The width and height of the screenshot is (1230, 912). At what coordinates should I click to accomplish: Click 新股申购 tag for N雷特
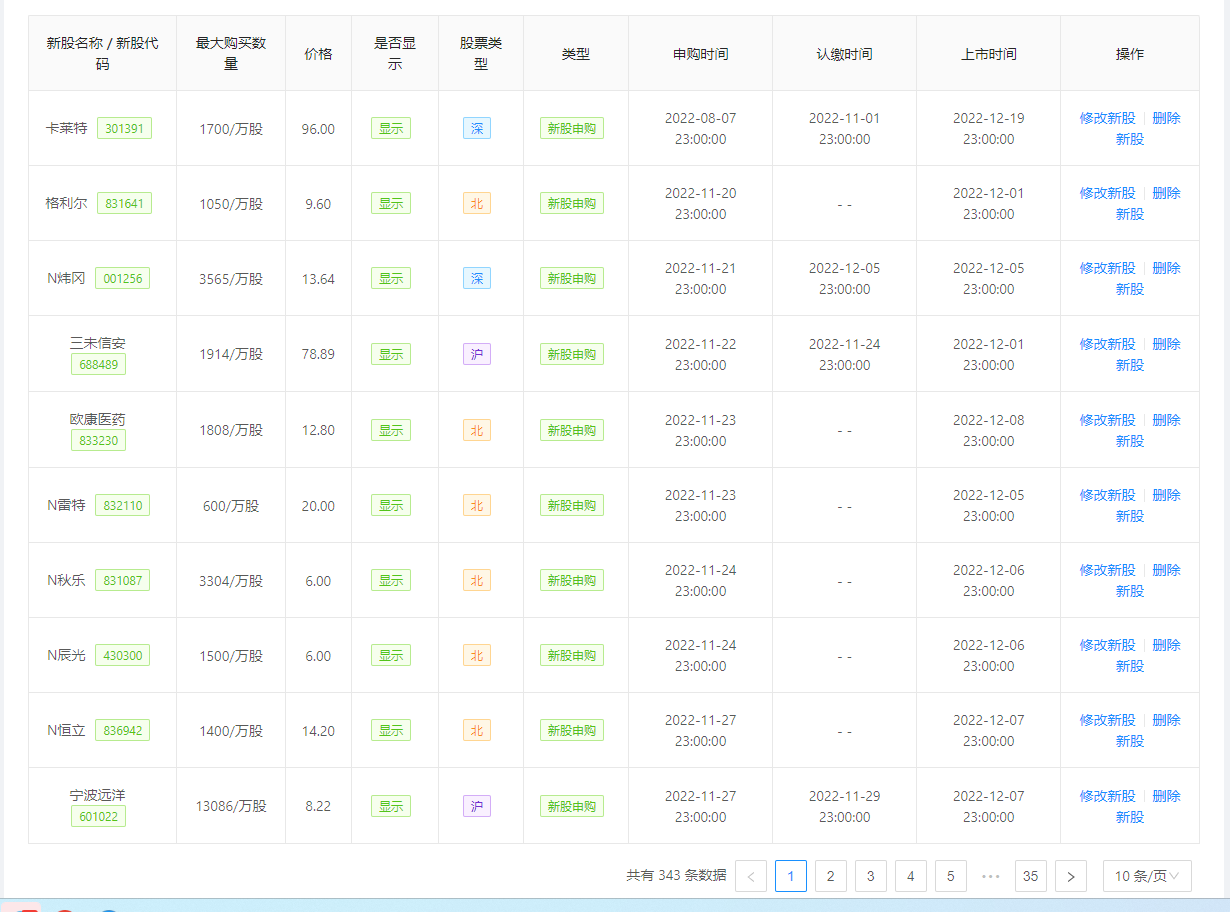pyautogui.click(x=571, y=506)
